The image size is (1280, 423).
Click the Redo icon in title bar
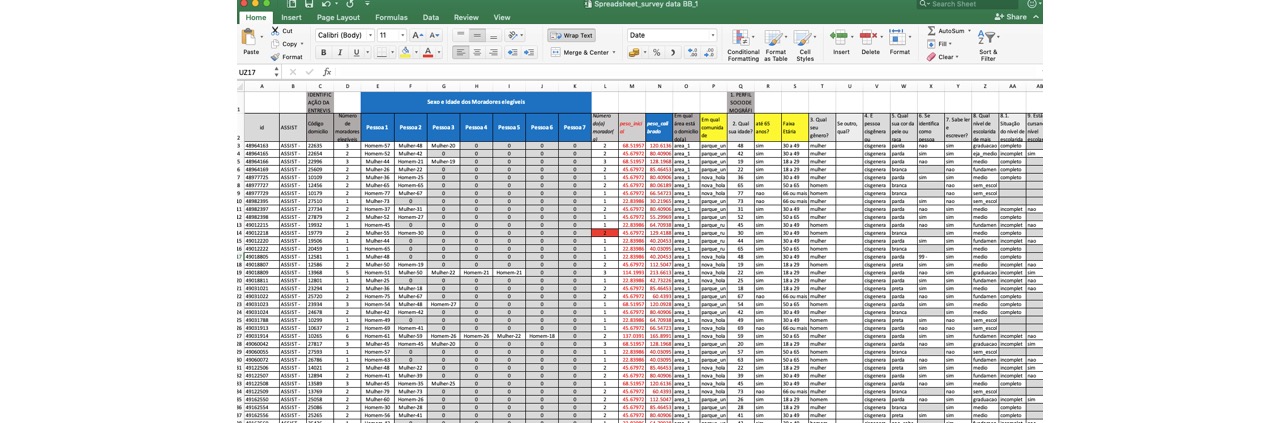click(x=350, y=4)
